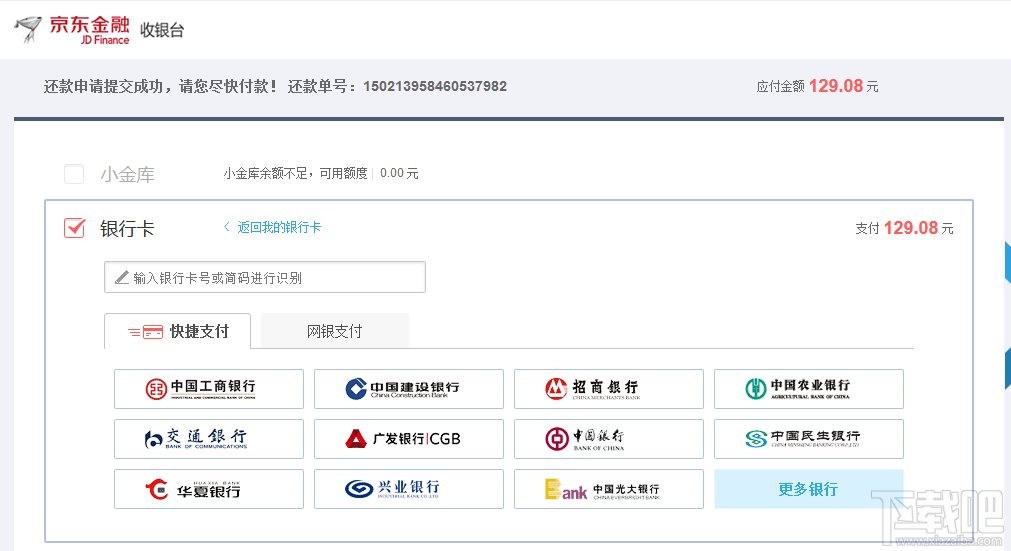Select 中国银行 Bank of China option
This screenshot has height=551, width=1011.
pyautogui.click(x=609, y=439)
